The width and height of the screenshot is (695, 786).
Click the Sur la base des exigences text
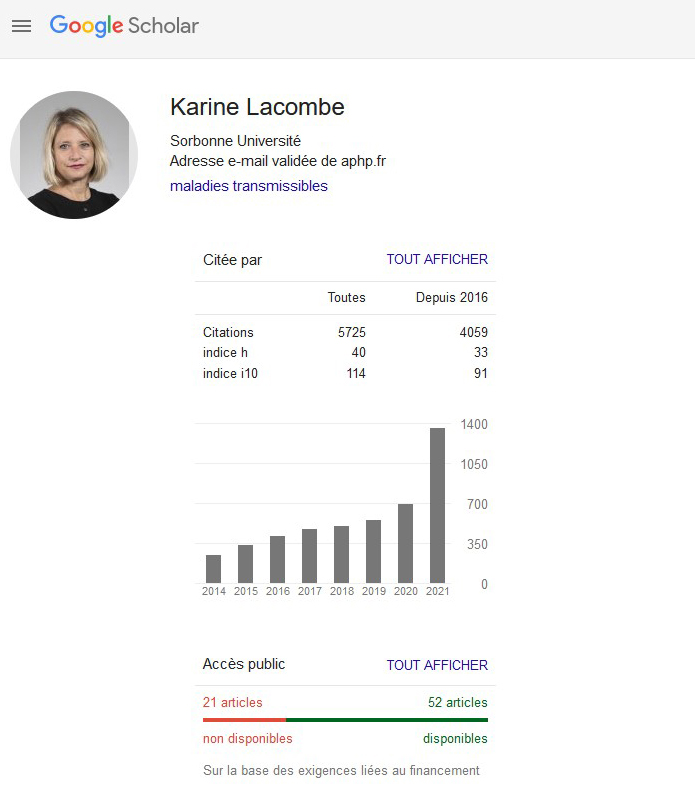pos(341,770)
